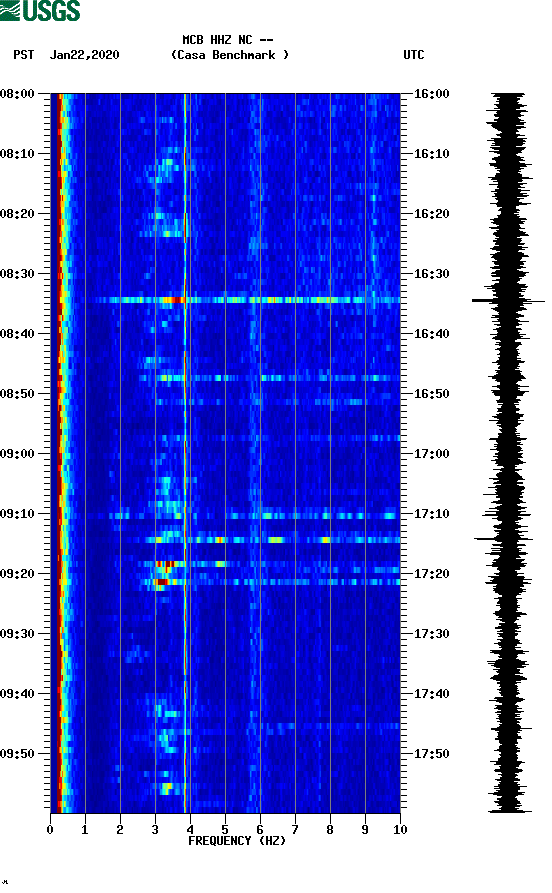Click the 09:50 PST time label
The width and height of the screenshot is (552, 893).
[17, 753]
